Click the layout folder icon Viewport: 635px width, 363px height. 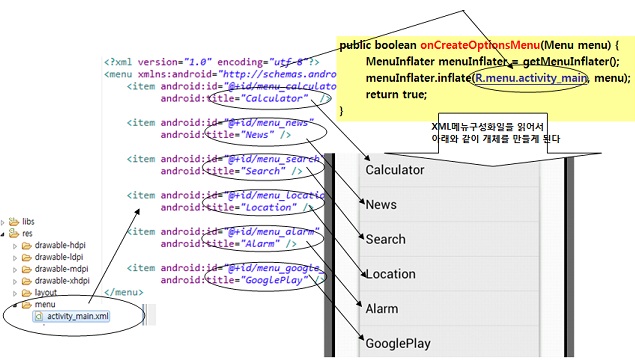(27, 293)
